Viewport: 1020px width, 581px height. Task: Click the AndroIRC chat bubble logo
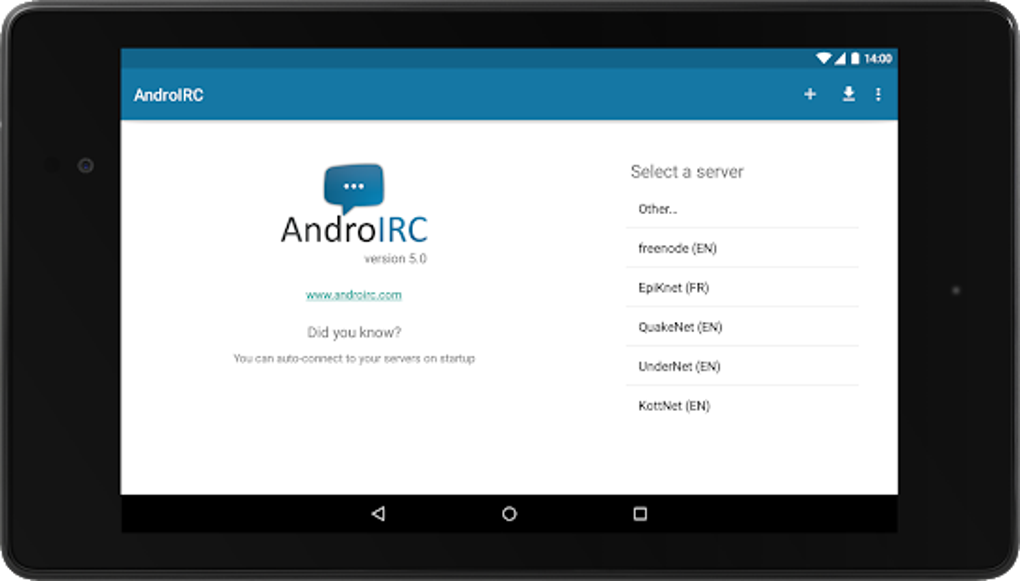352,186
